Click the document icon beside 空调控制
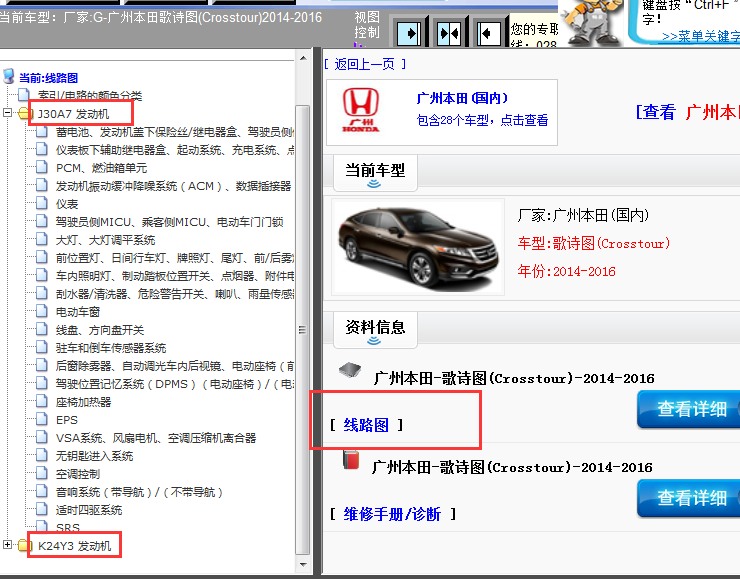Image resolution: width=740 pixels, height=579 pixels. pos(42,473)
